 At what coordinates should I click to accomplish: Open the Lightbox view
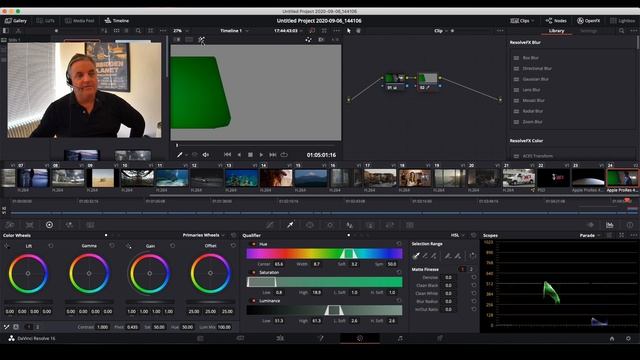(x=622, y=21)
